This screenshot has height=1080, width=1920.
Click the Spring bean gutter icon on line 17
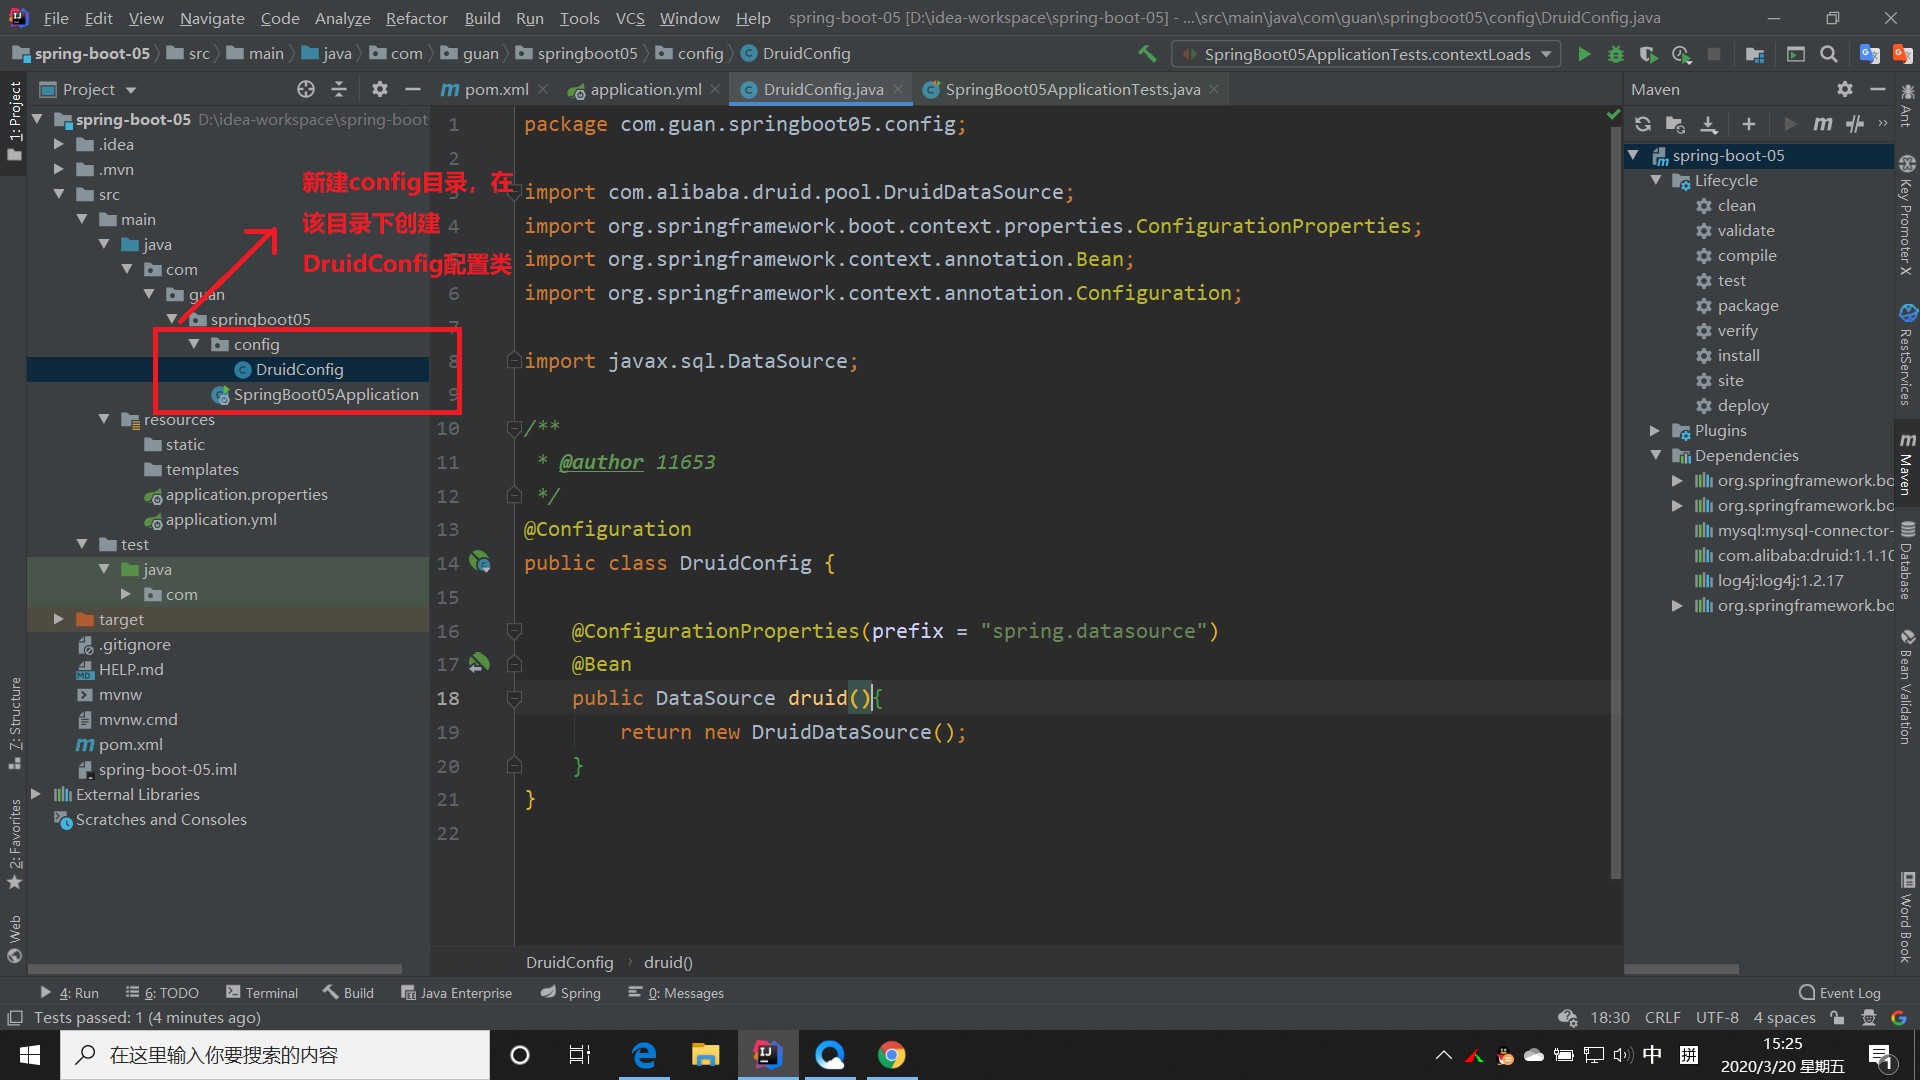480,663
